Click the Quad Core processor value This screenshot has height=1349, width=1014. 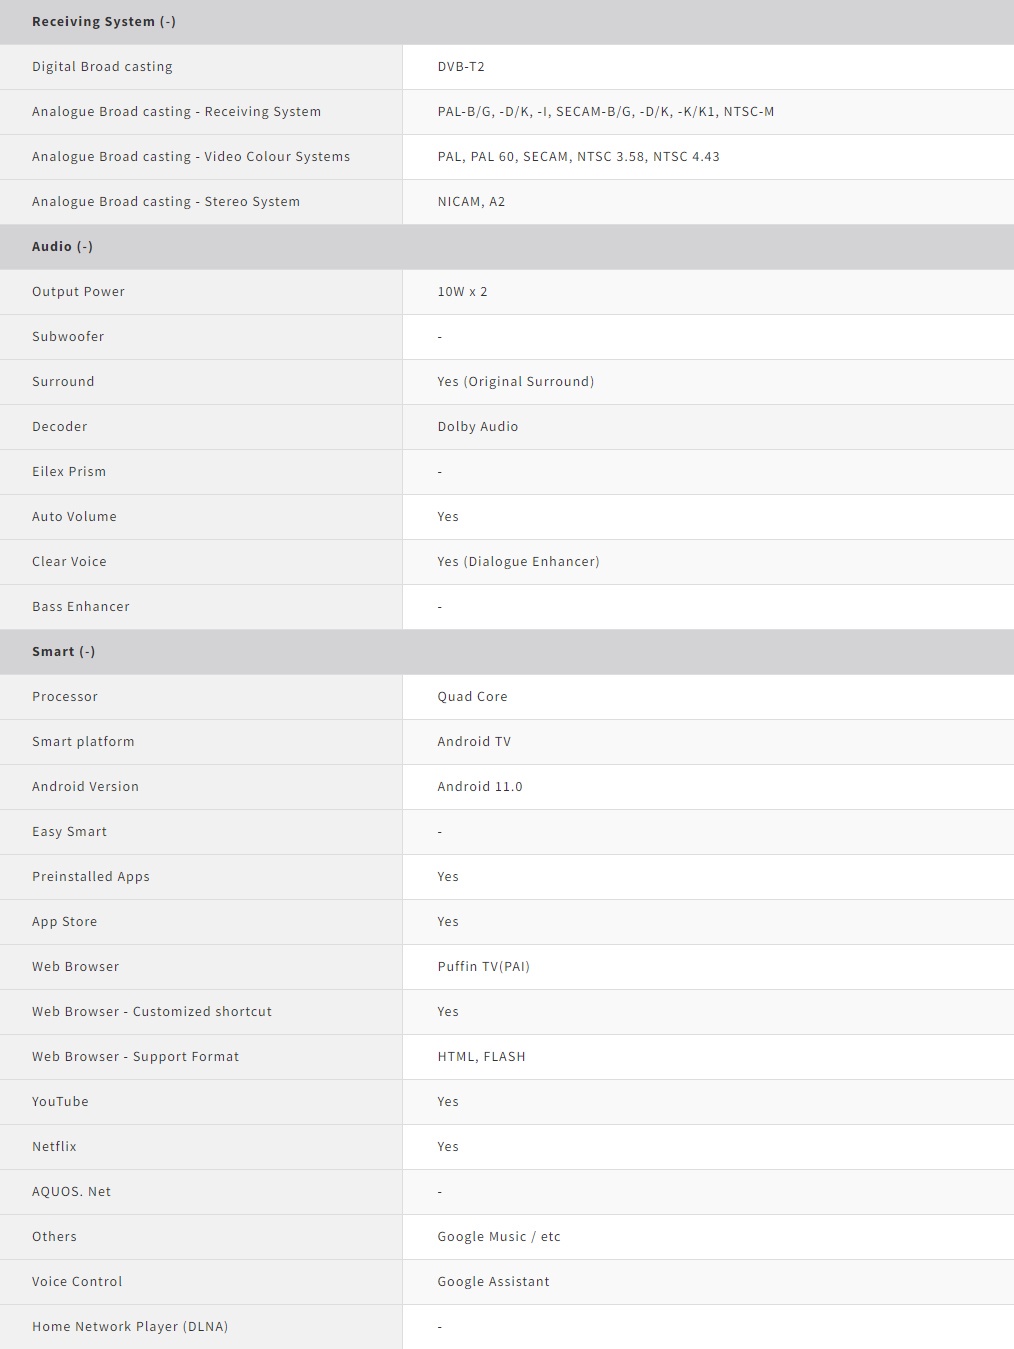click(x=472, y=696)
